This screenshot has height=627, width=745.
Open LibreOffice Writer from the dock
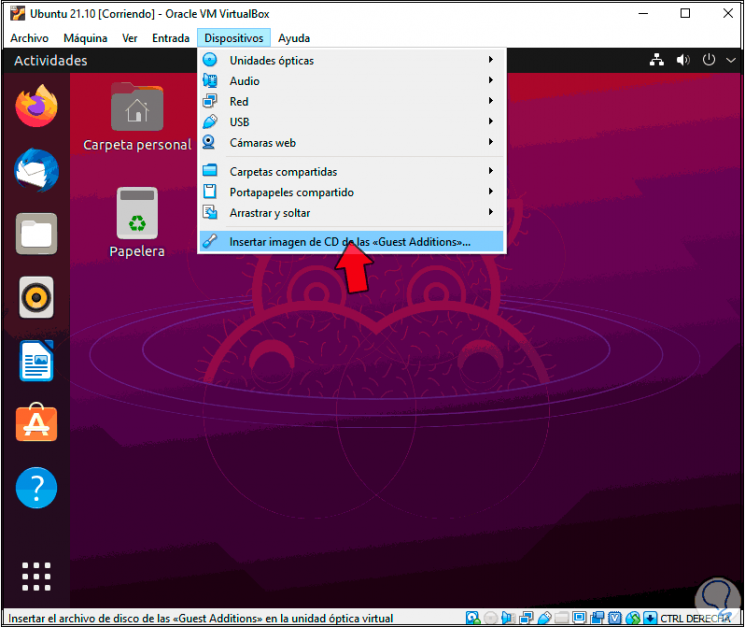pyautogui.click(x=37, y=361)
